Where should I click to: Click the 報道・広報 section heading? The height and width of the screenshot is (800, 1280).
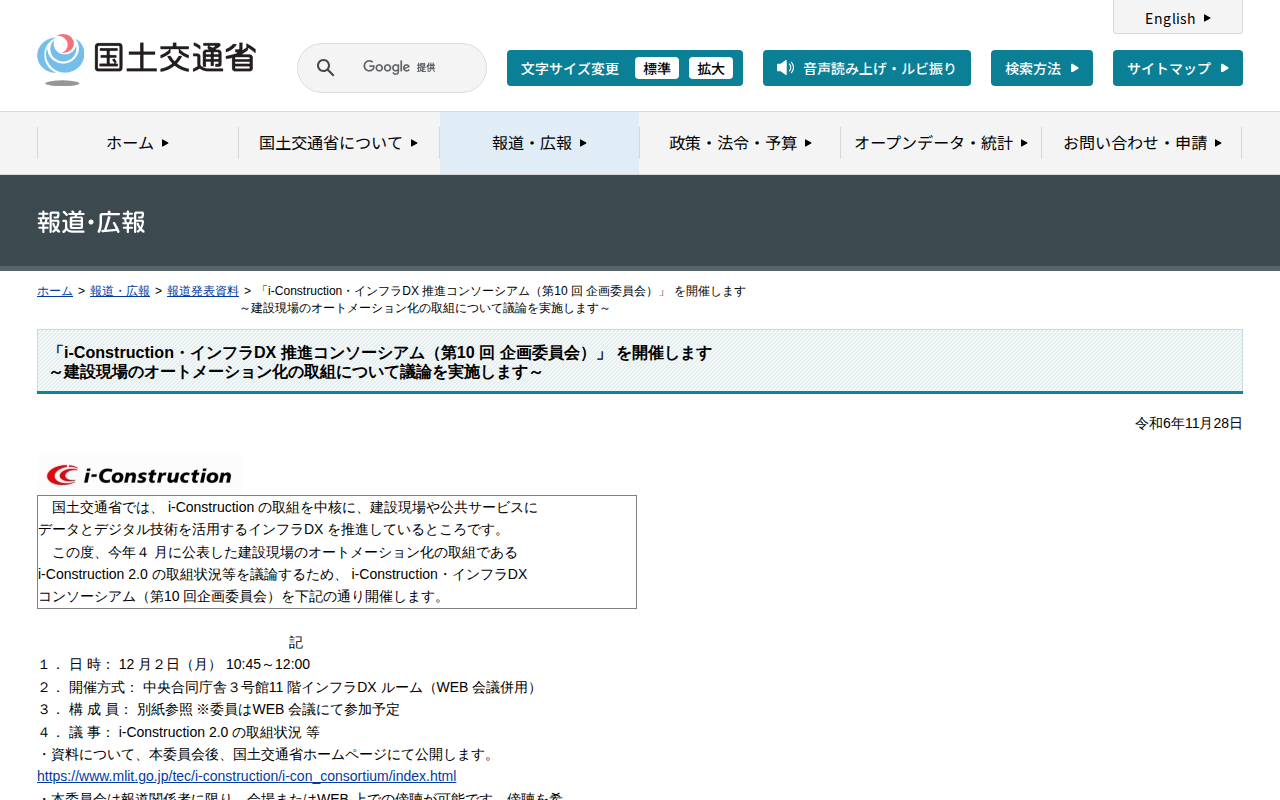[92, 222]
